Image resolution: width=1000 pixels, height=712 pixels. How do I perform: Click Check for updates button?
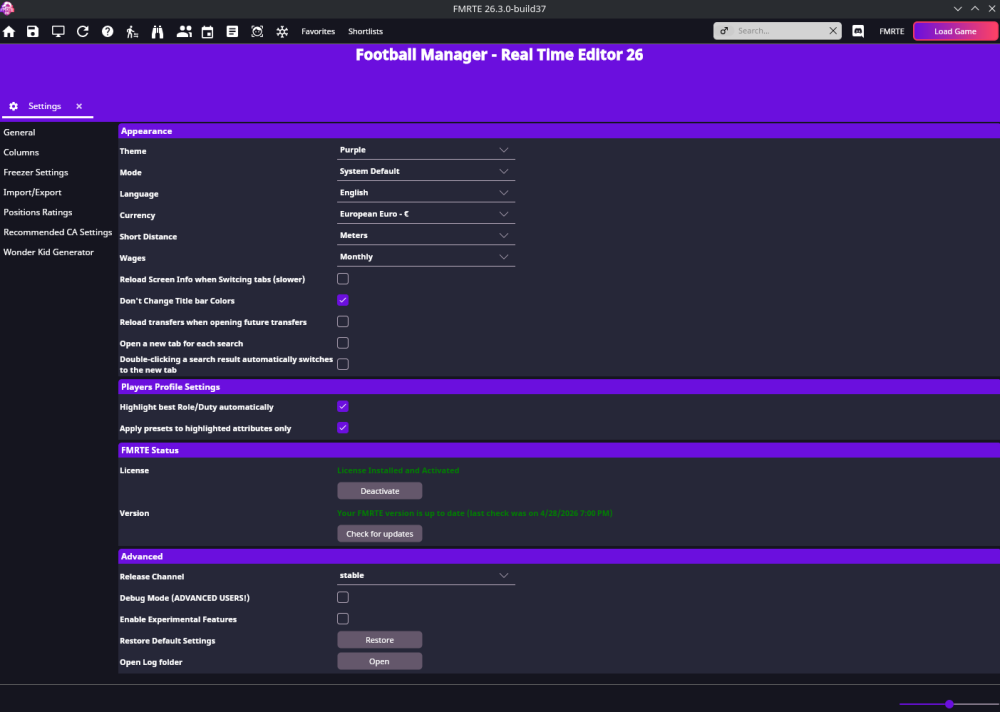pos(379,534)
